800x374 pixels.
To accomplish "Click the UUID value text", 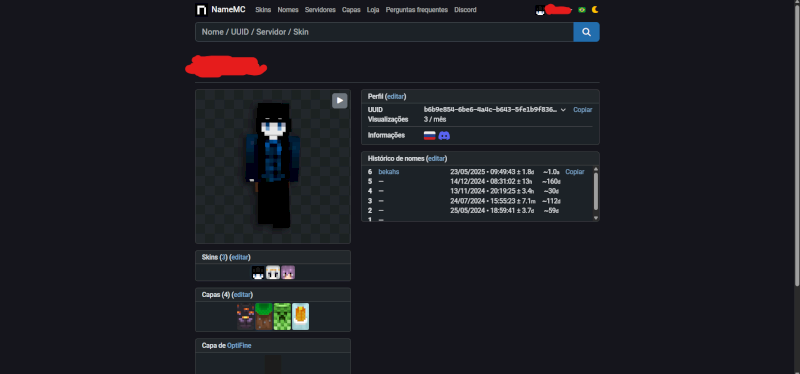I will pyautogui.click(x=490, y=110).
